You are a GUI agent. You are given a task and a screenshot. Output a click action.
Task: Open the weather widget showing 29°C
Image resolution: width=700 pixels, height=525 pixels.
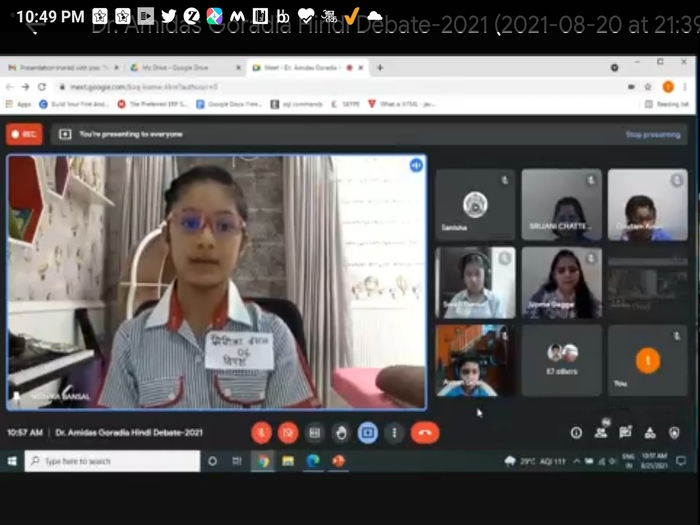tap(534, 461)
